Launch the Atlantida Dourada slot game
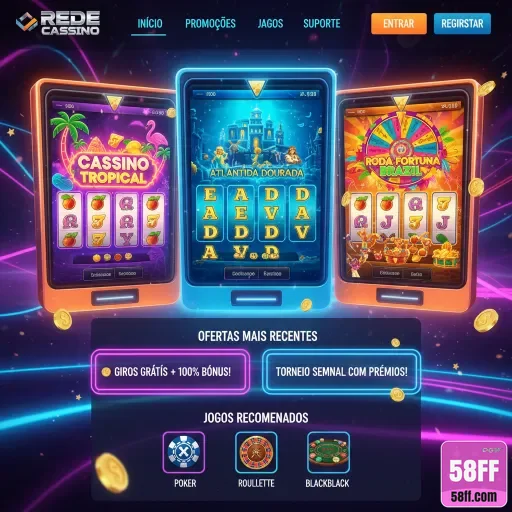The image size is (512, 512). [256, 188]
